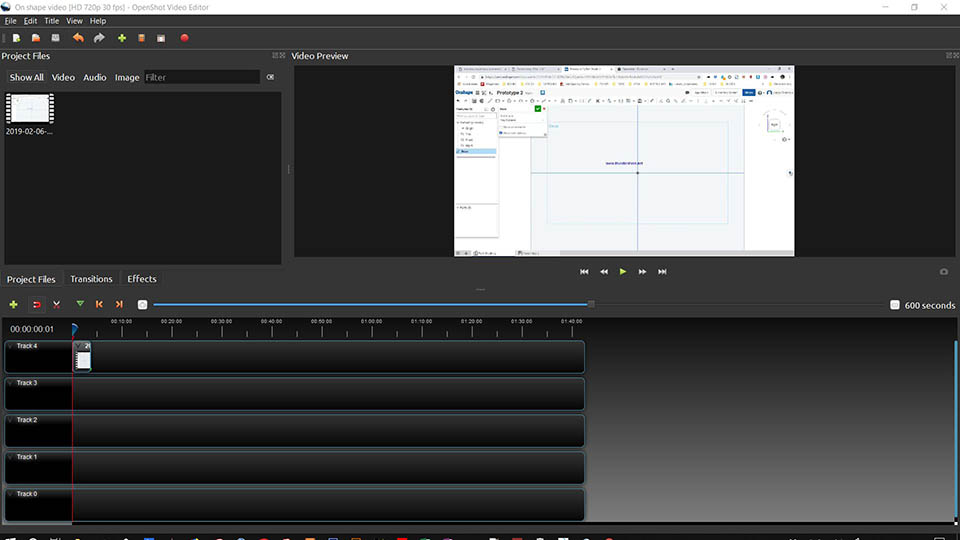The image size is (960, 540).
Task: Close the Project Files panel
Action: (x=282, y=55)
